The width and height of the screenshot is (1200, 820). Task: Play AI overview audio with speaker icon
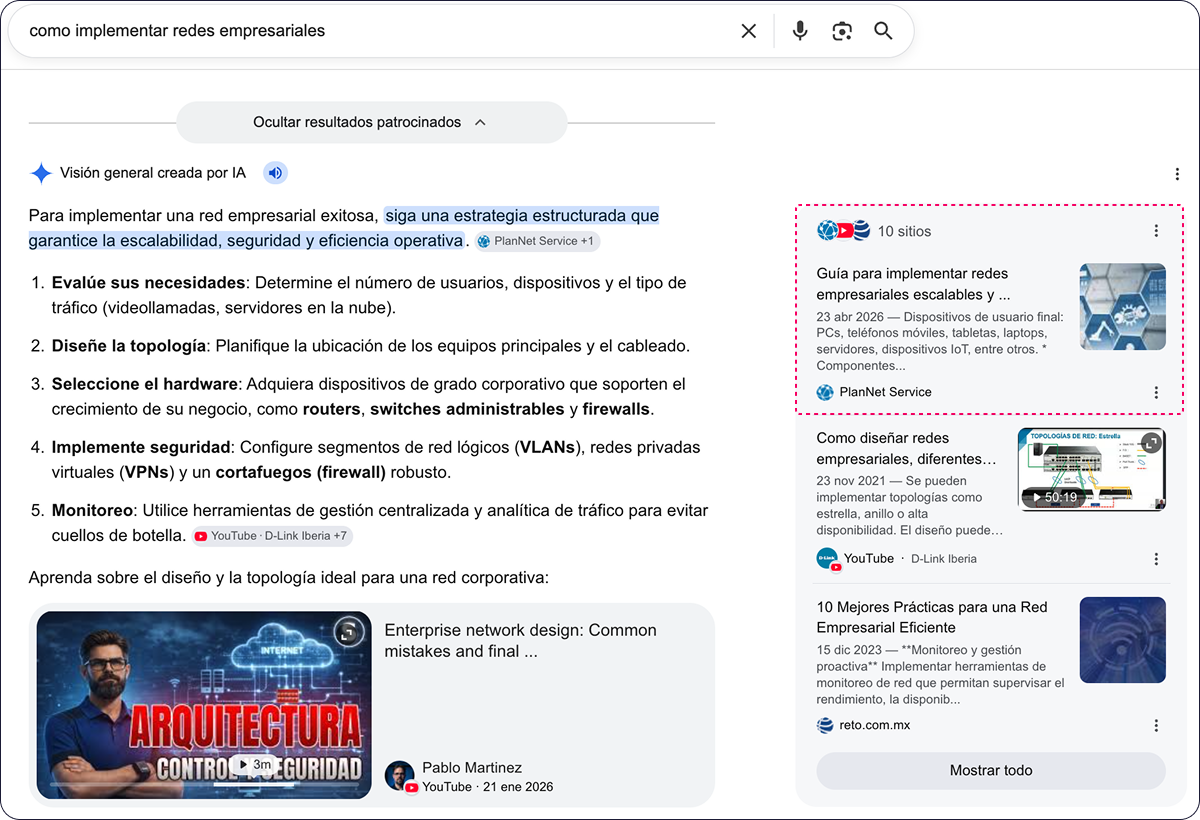coord(276,173)
